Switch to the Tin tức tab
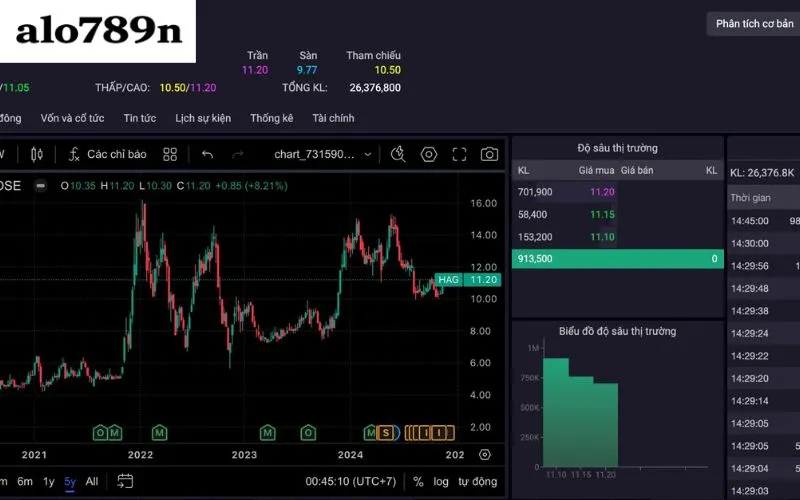This screenshot has height=500, width=800. (x=140, y=118)
